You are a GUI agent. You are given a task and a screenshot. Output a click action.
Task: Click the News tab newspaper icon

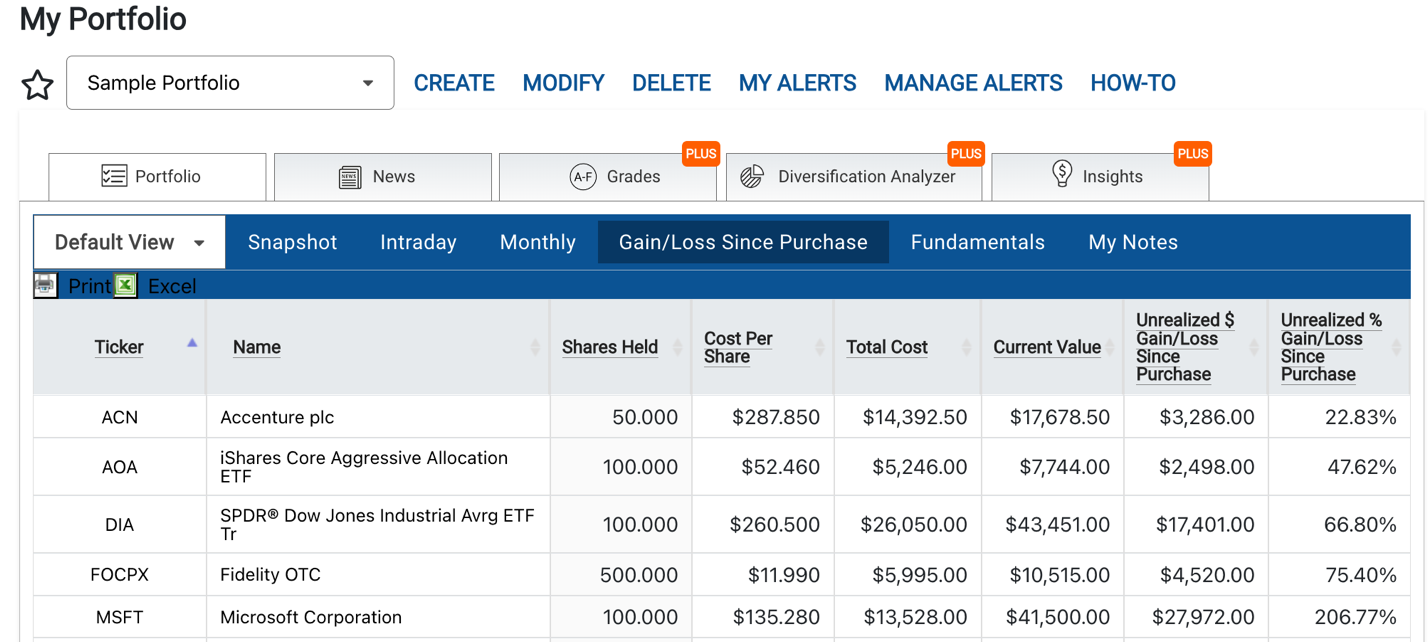coord(350,177)
